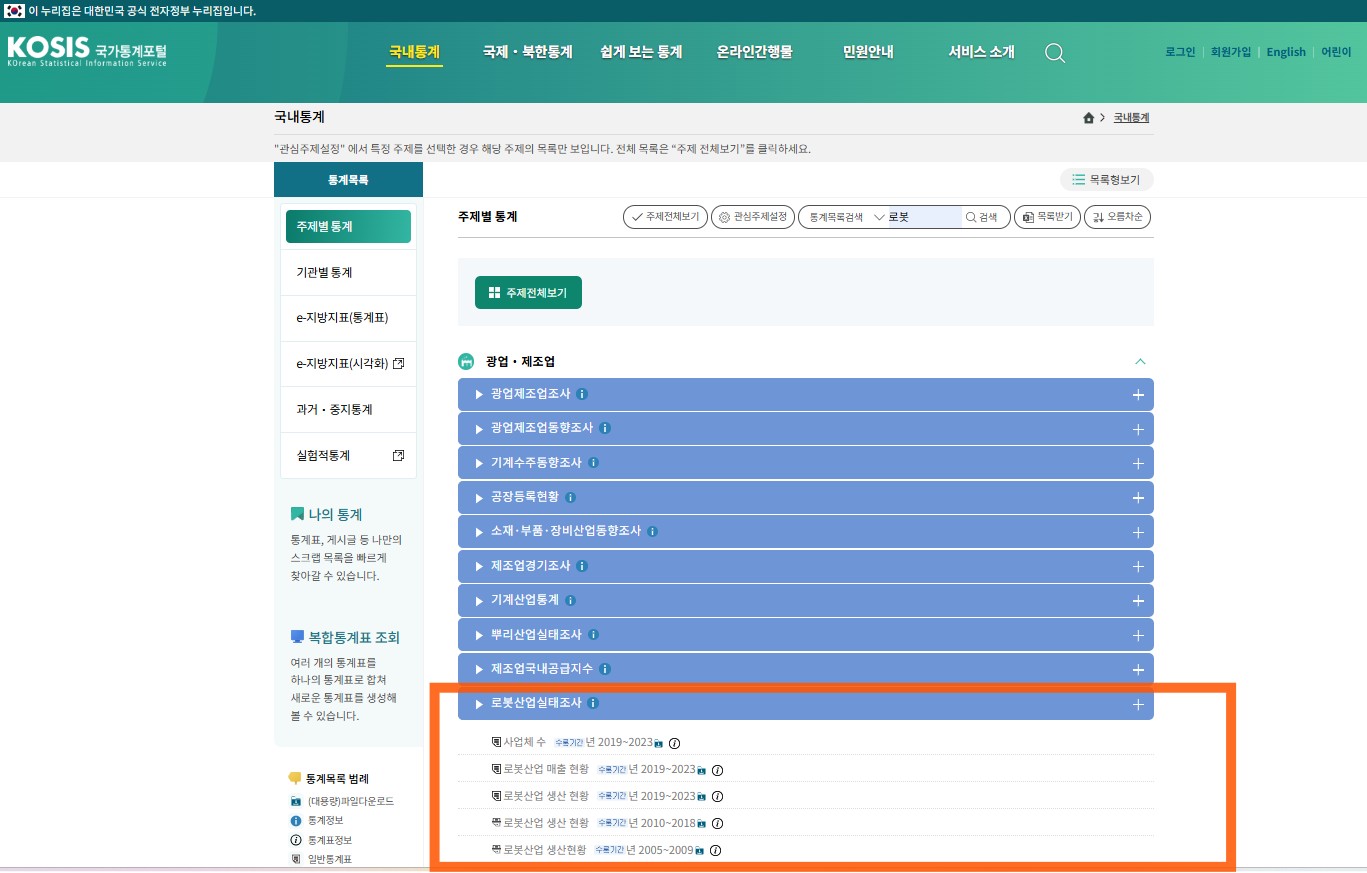The height and width of the screenshot is (873, 1367).
Task: Click info icon next to 로봇산업실태조사
Action: [593, 703]
